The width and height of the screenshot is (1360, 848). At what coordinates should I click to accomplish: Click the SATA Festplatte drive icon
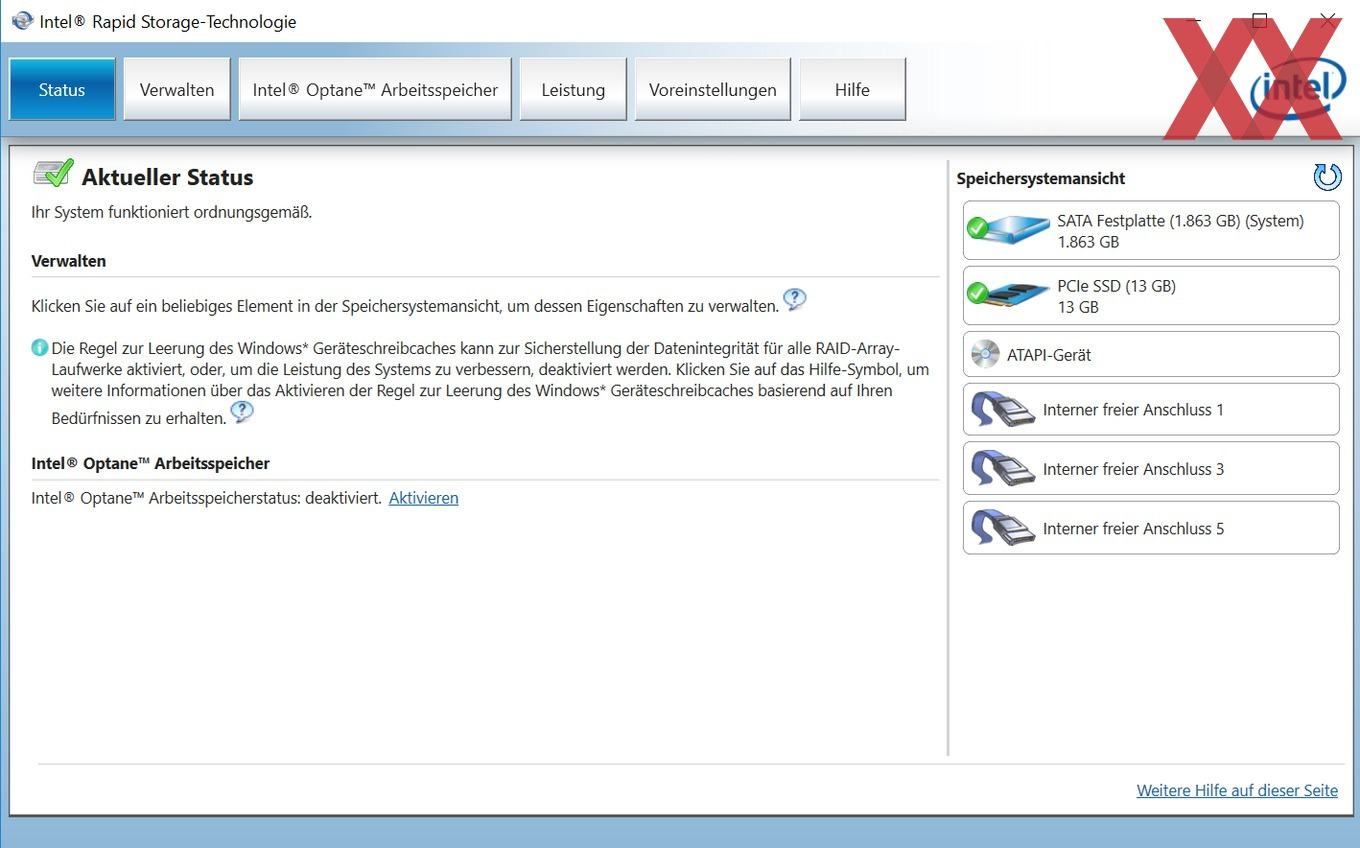click(x=1008, y=229)
